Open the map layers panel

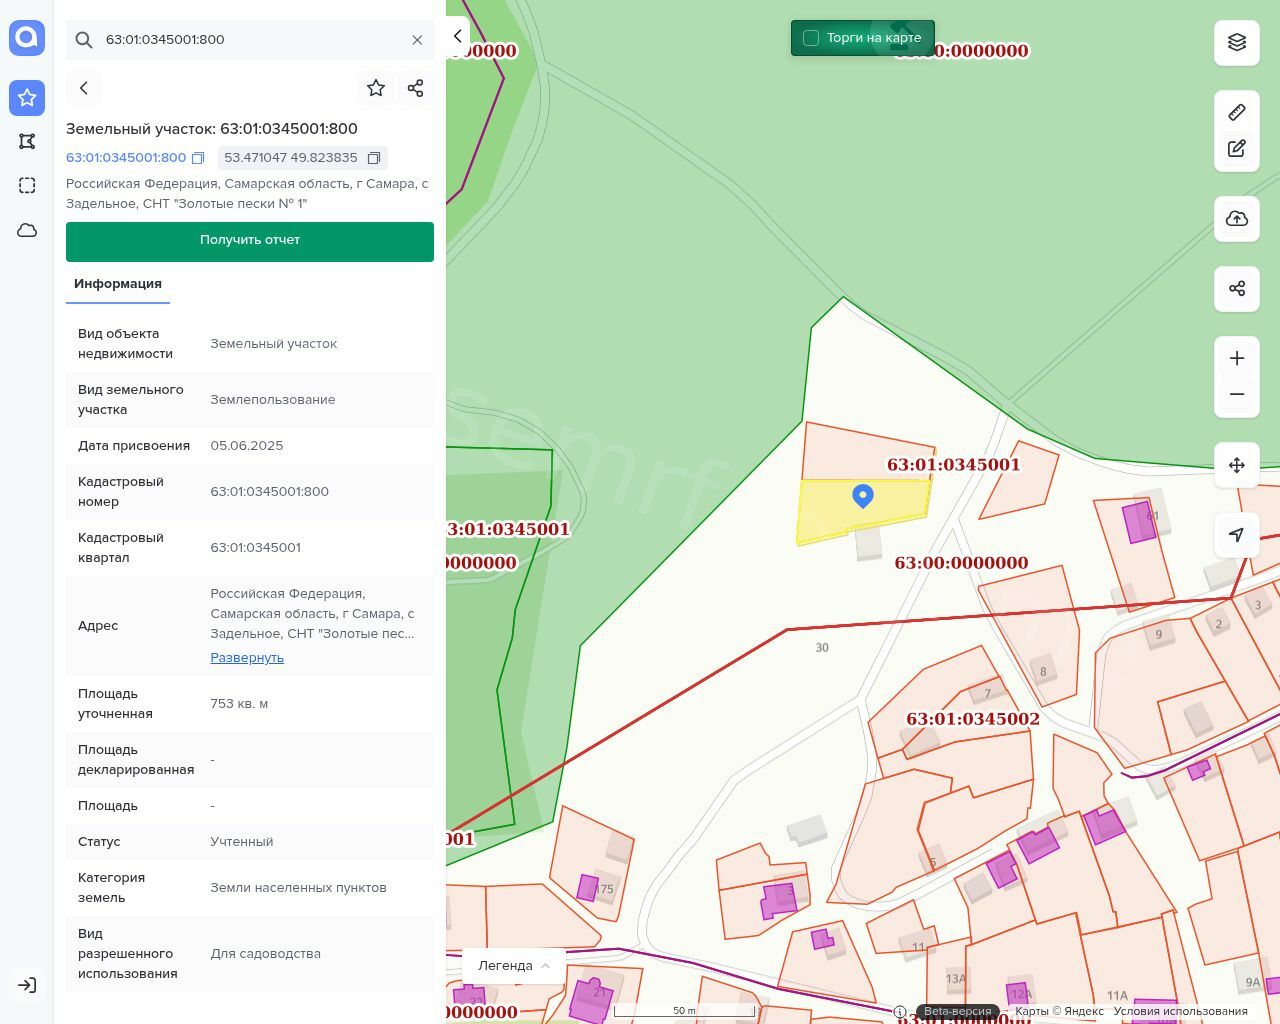(1236, 42)
